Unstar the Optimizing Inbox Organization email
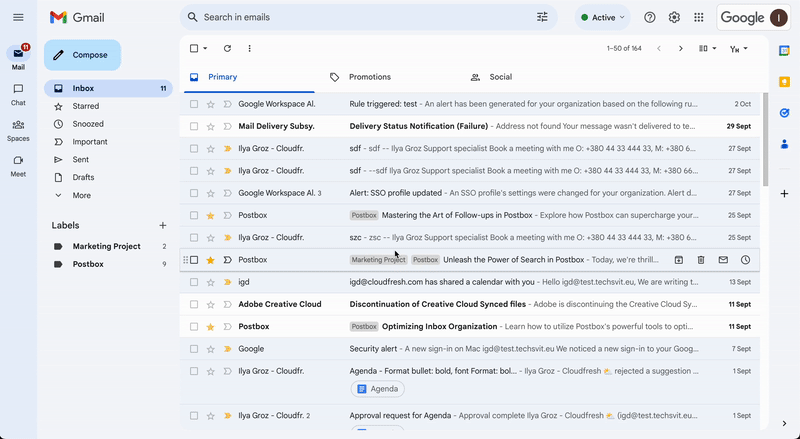800x439 pixels. tap(210, 327)
